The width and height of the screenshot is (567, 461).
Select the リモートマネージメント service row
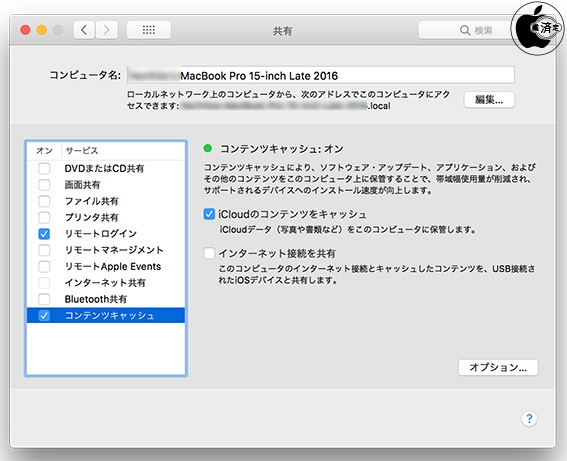click(106, 250)
